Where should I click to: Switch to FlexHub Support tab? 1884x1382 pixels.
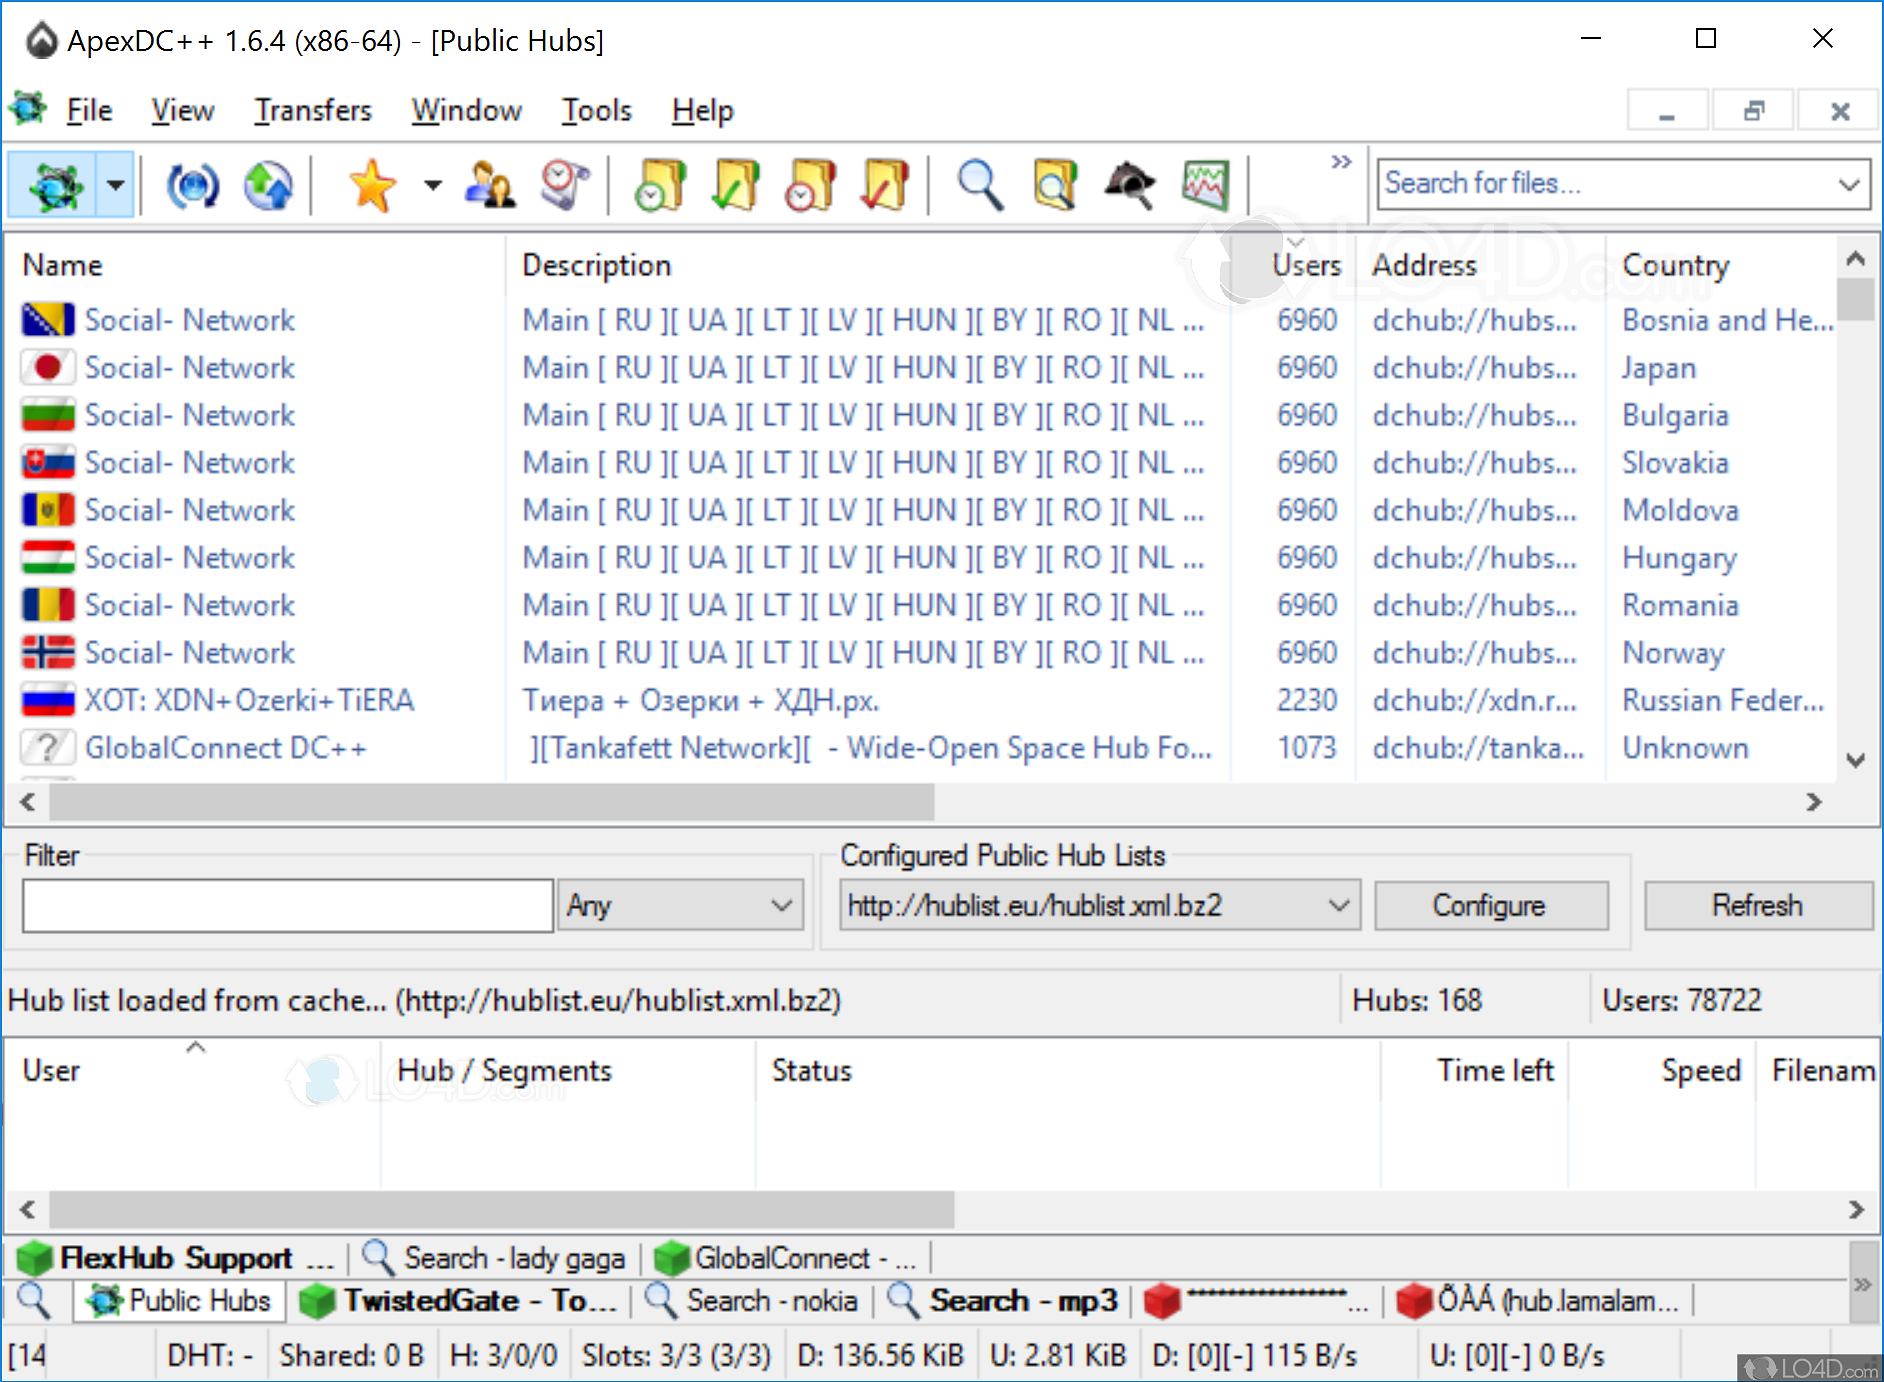tap(176, 1257)
